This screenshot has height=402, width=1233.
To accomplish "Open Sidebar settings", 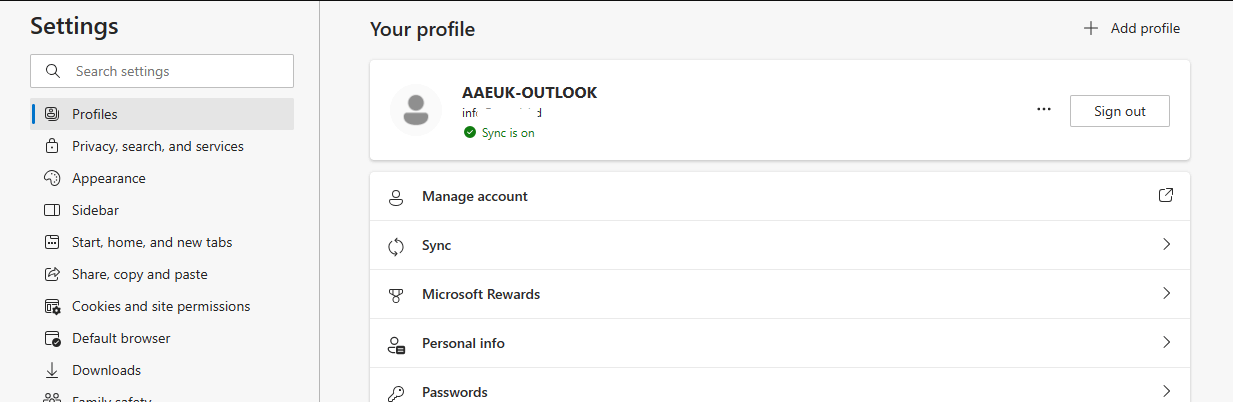I will pos(162,210).
